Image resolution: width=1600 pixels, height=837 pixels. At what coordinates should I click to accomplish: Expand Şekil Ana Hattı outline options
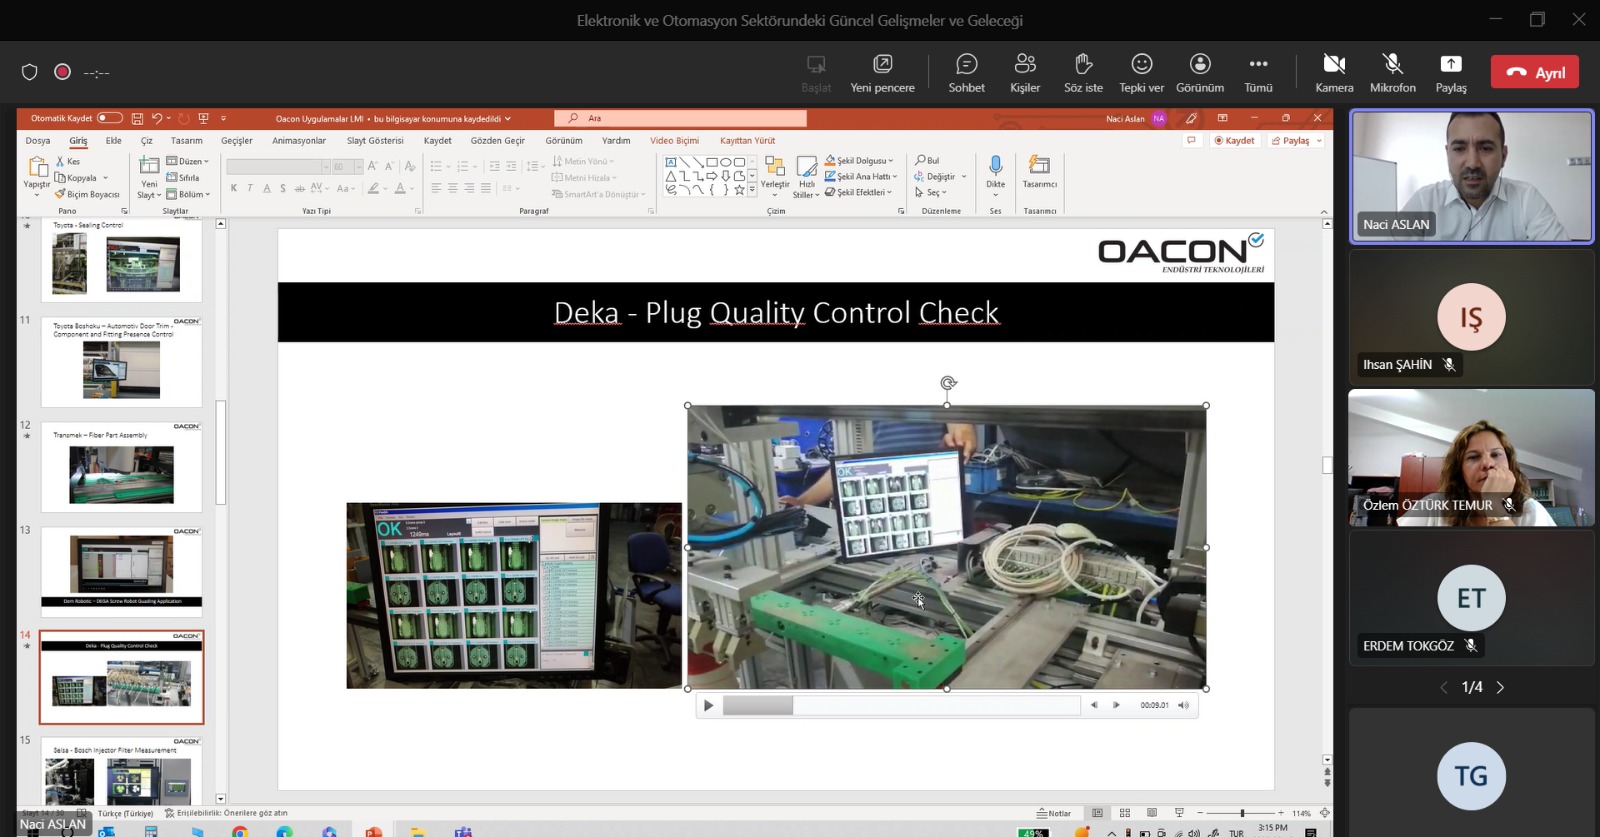(861, 176)
